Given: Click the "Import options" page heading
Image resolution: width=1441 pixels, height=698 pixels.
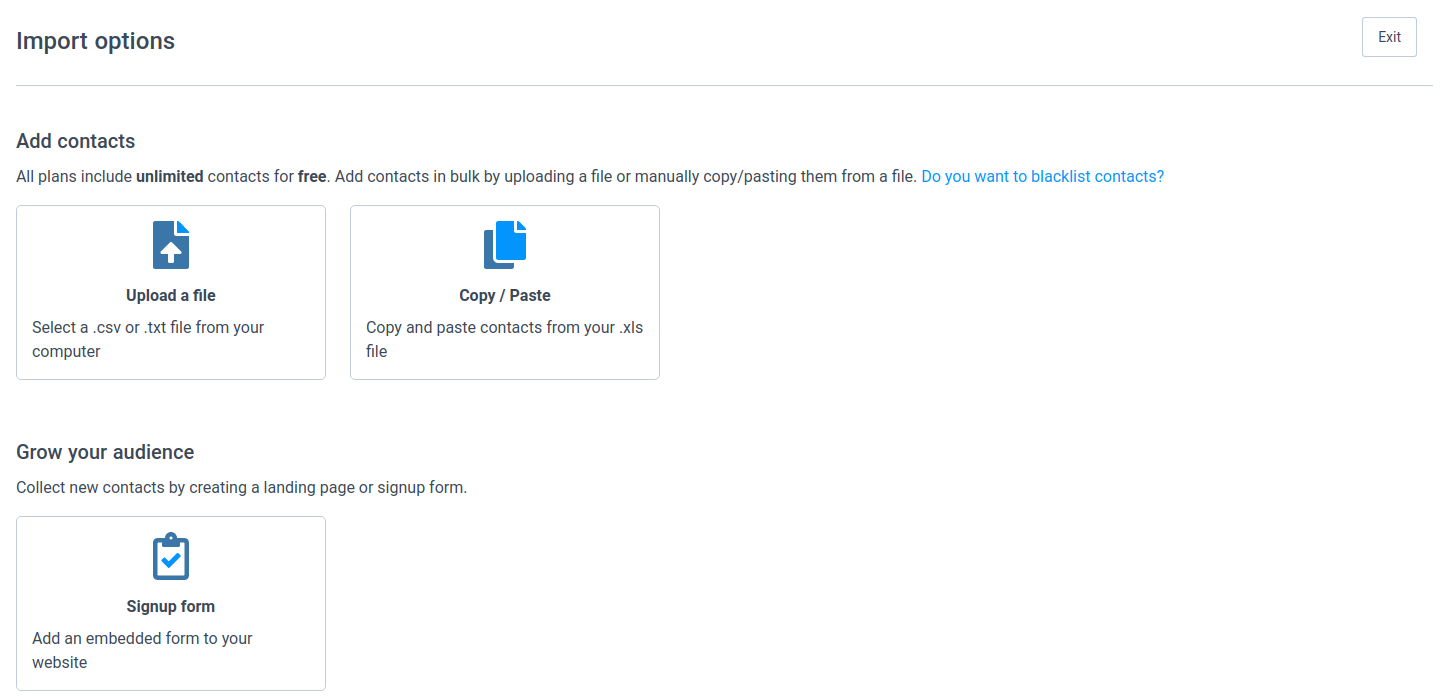Looking at the screenshot, I should click(96, 41).
